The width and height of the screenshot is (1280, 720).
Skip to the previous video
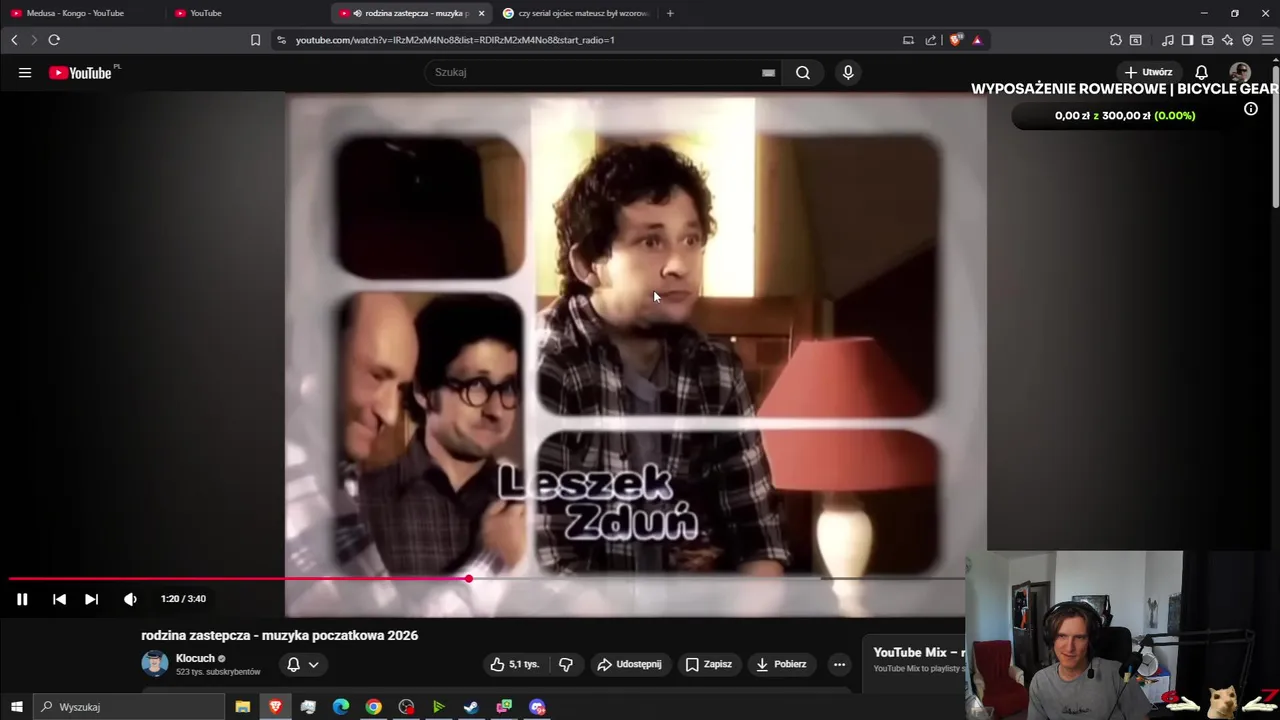(59, 599)
